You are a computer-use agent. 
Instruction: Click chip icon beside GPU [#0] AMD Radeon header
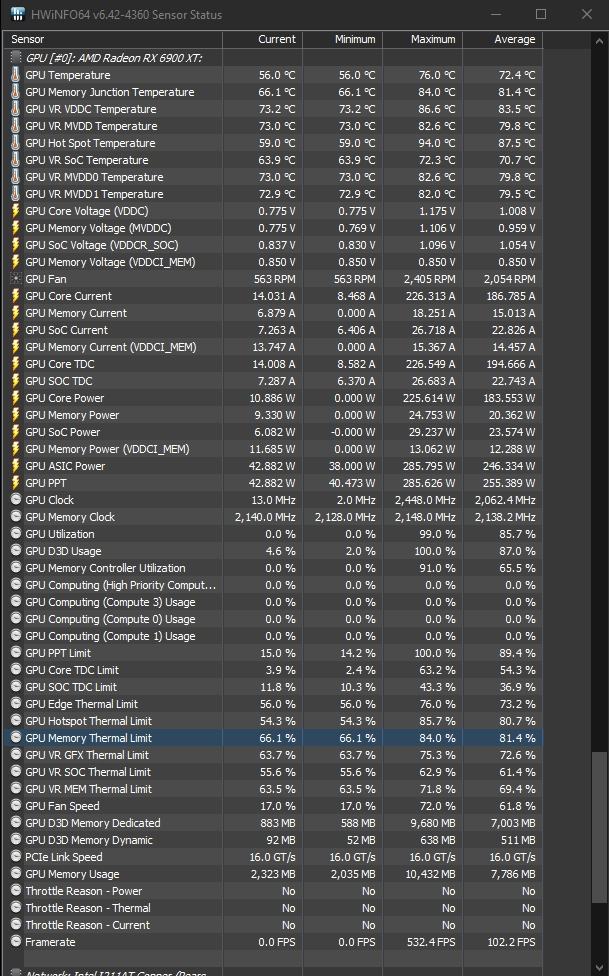pos(16,58)
